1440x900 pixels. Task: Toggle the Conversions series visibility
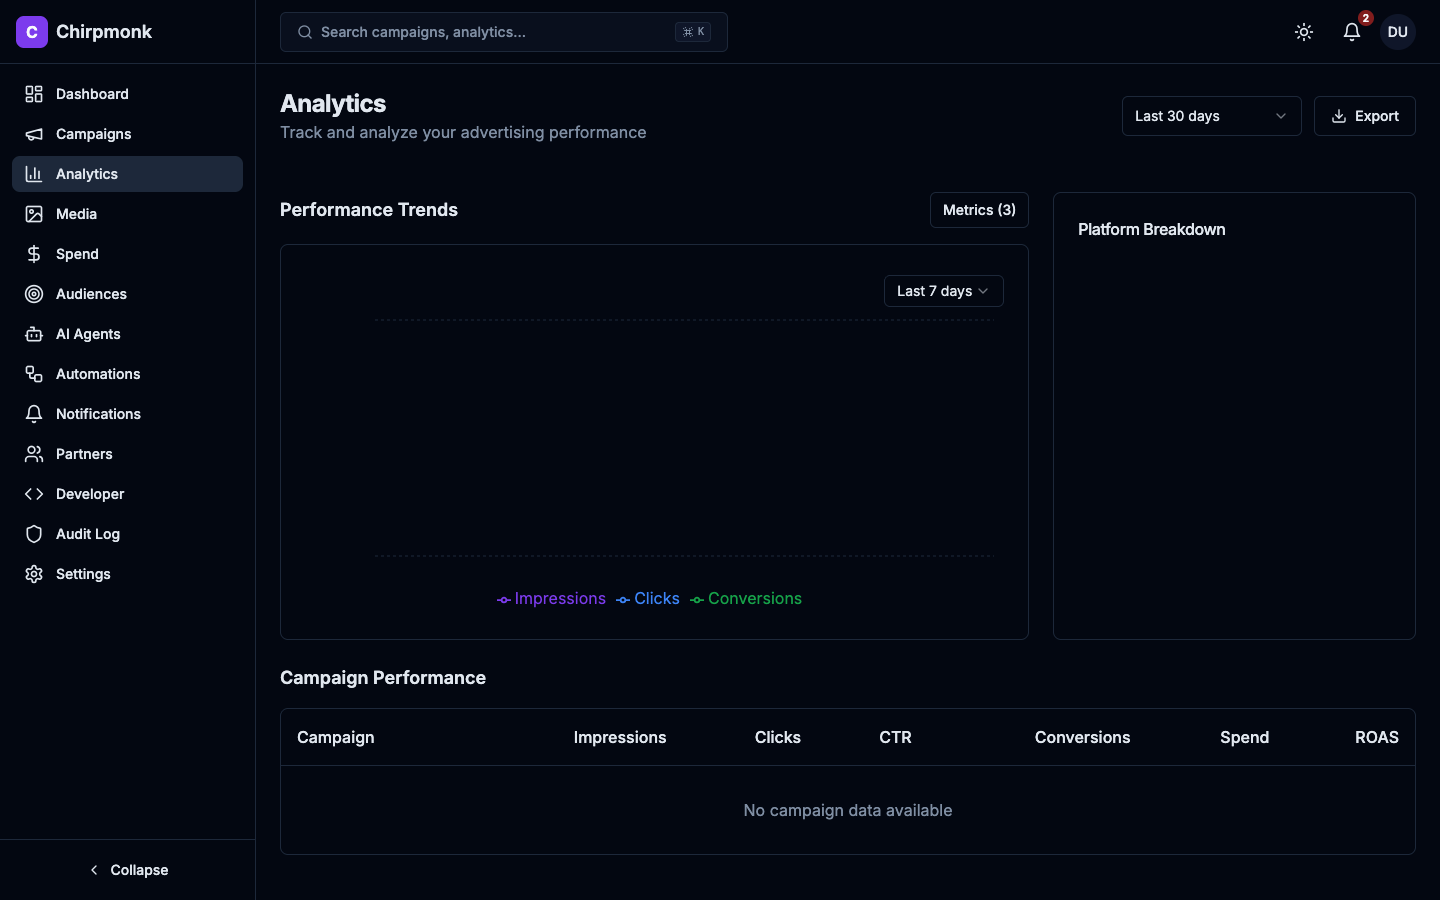coord(745,598)
